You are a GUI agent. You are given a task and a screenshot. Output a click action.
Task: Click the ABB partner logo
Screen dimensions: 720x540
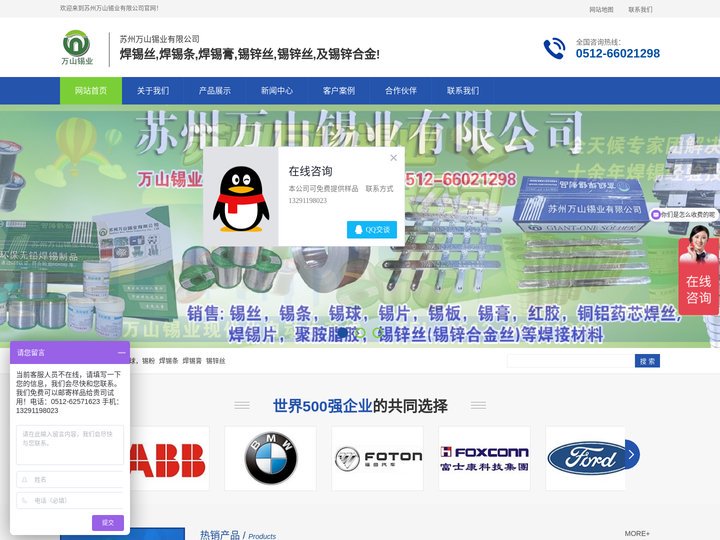click(168, 459)
